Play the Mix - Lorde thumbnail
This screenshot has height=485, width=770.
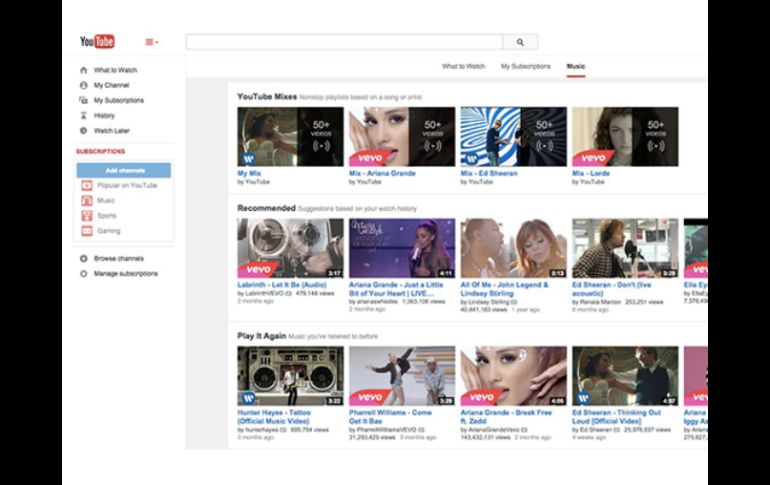click(x=625, y=136)
